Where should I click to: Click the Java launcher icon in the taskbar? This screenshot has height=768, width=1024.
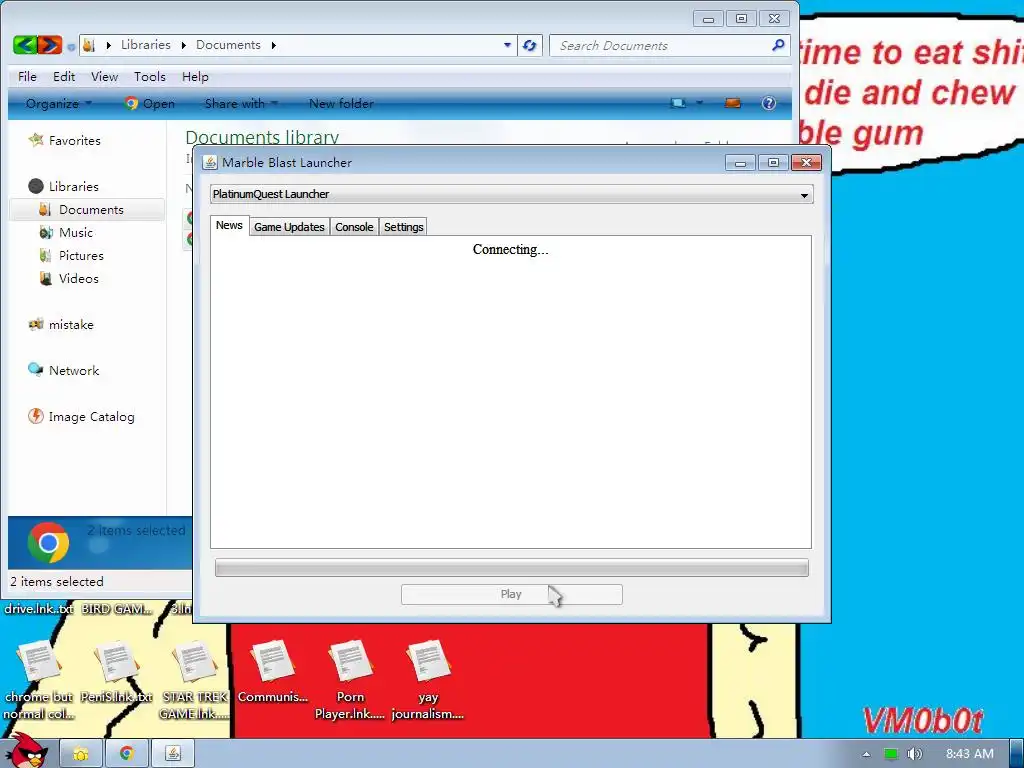(173, 754)
